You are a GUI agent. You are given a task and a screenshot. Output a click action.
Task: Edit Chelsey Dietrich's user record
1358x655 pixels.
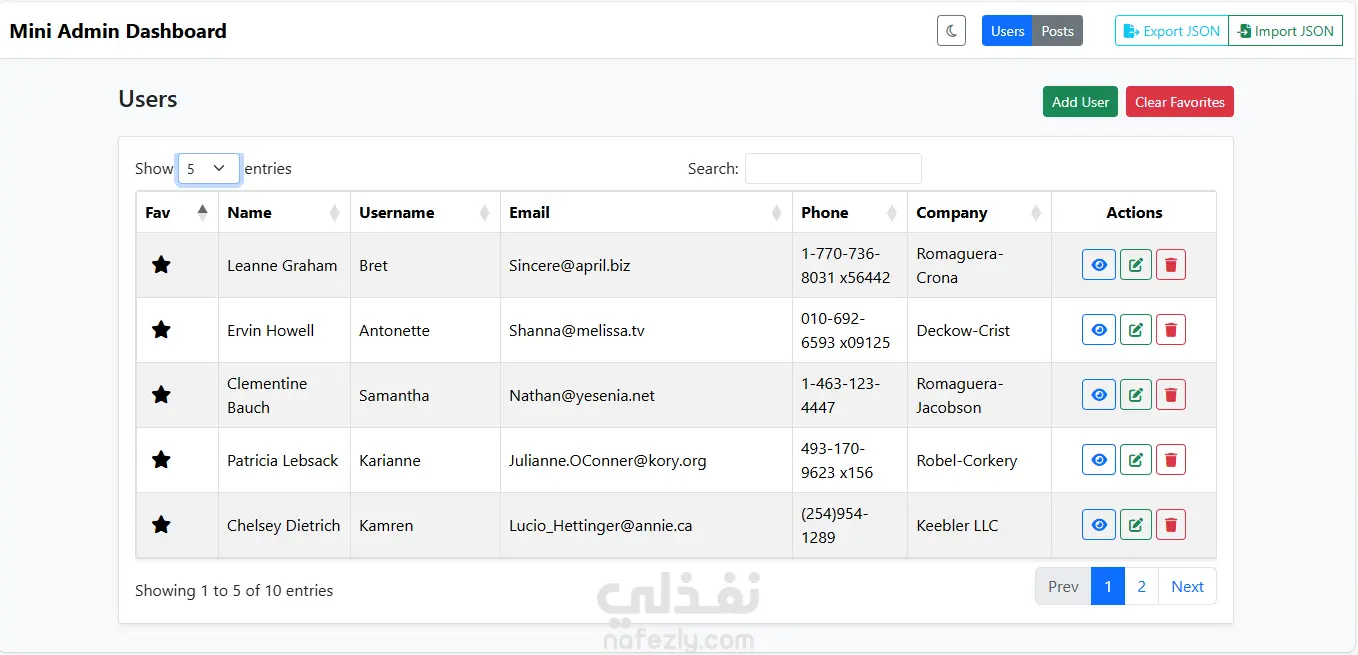(x=1135, y=525)
